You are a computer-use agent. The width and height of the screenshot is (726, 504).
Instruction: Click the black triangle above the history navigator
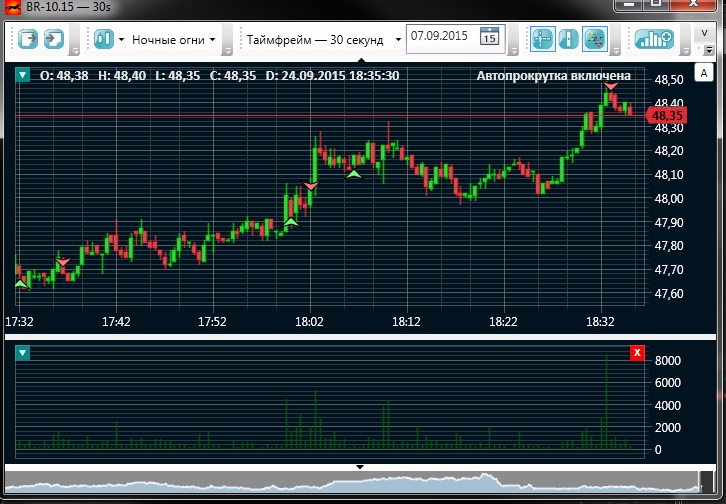(x=360, y=467)
